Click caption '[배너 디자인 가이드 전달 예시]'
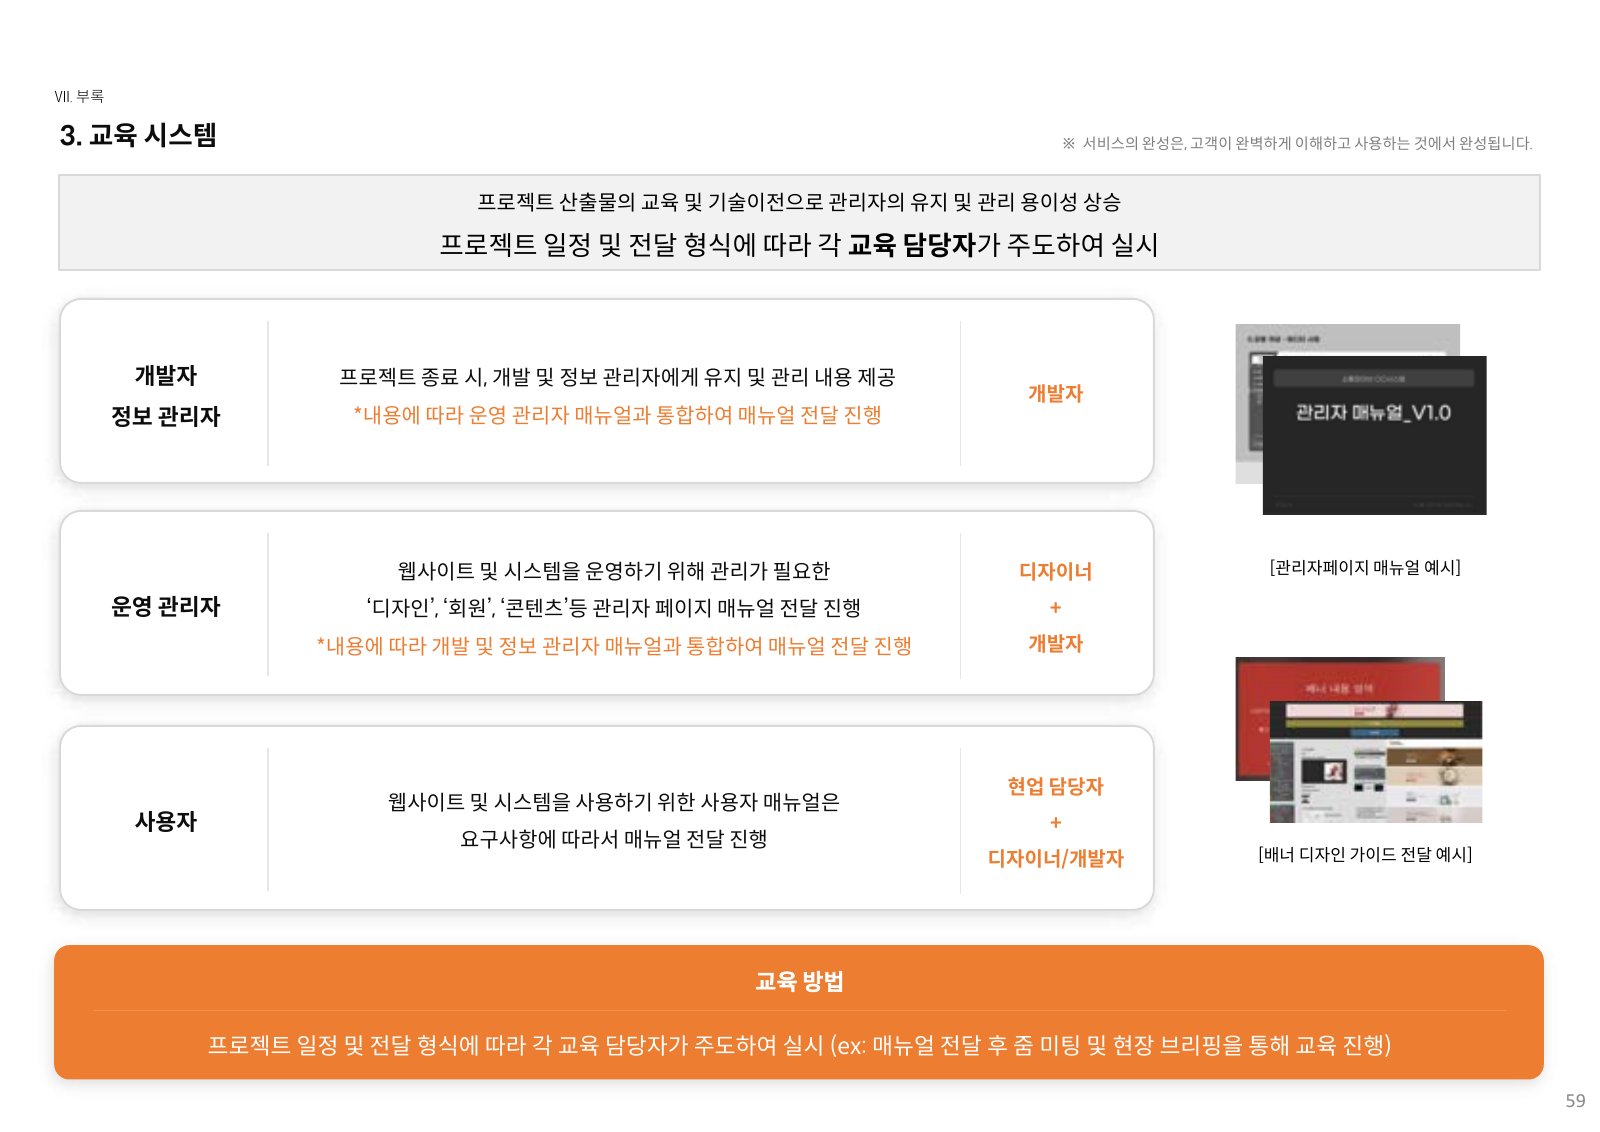This screenshot has width=1600, height=1132. click(x=1365, y=854)
